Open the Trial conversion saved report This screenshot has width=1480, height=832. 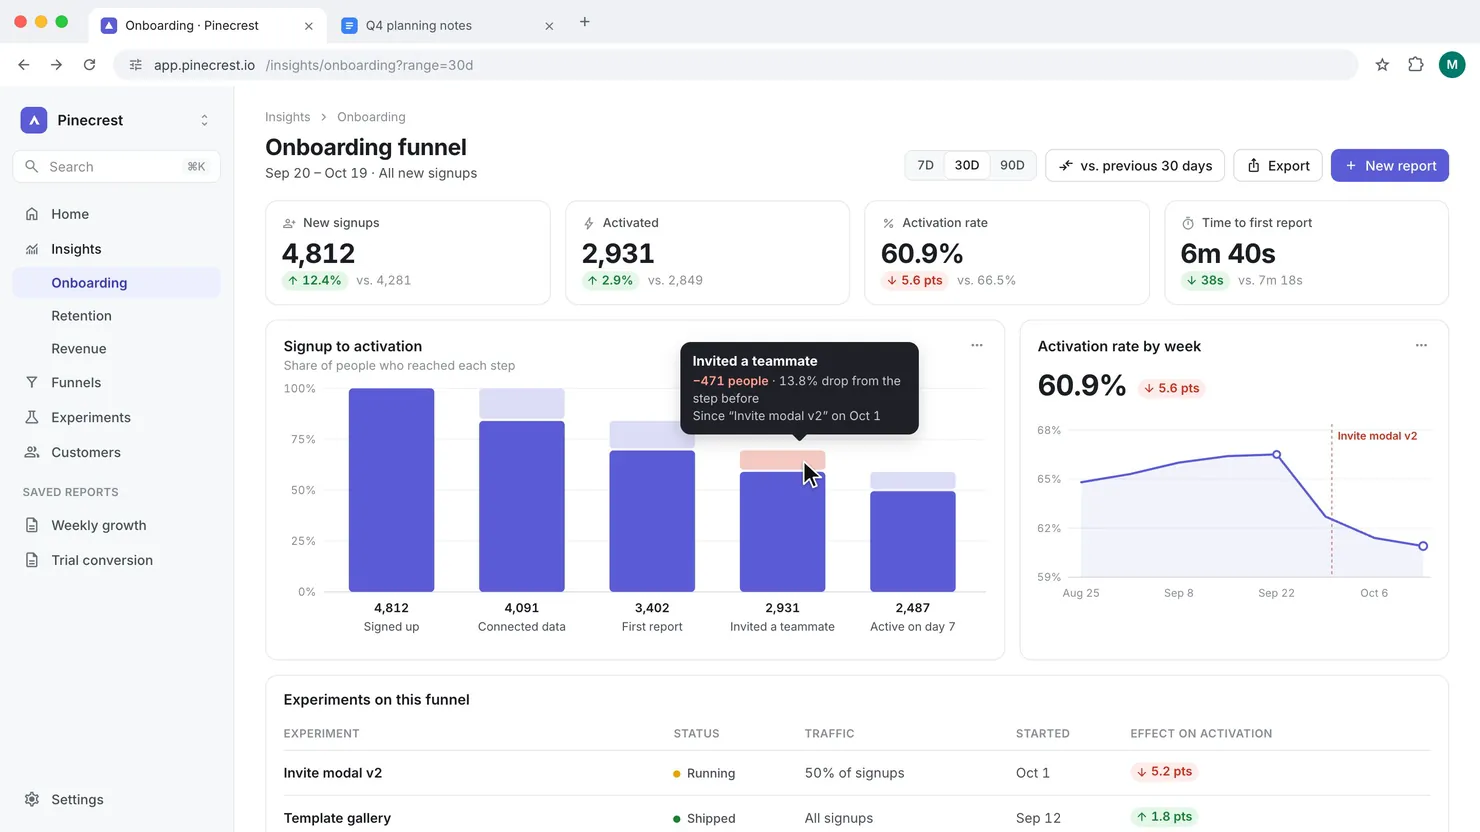click(x=117, y=561)
